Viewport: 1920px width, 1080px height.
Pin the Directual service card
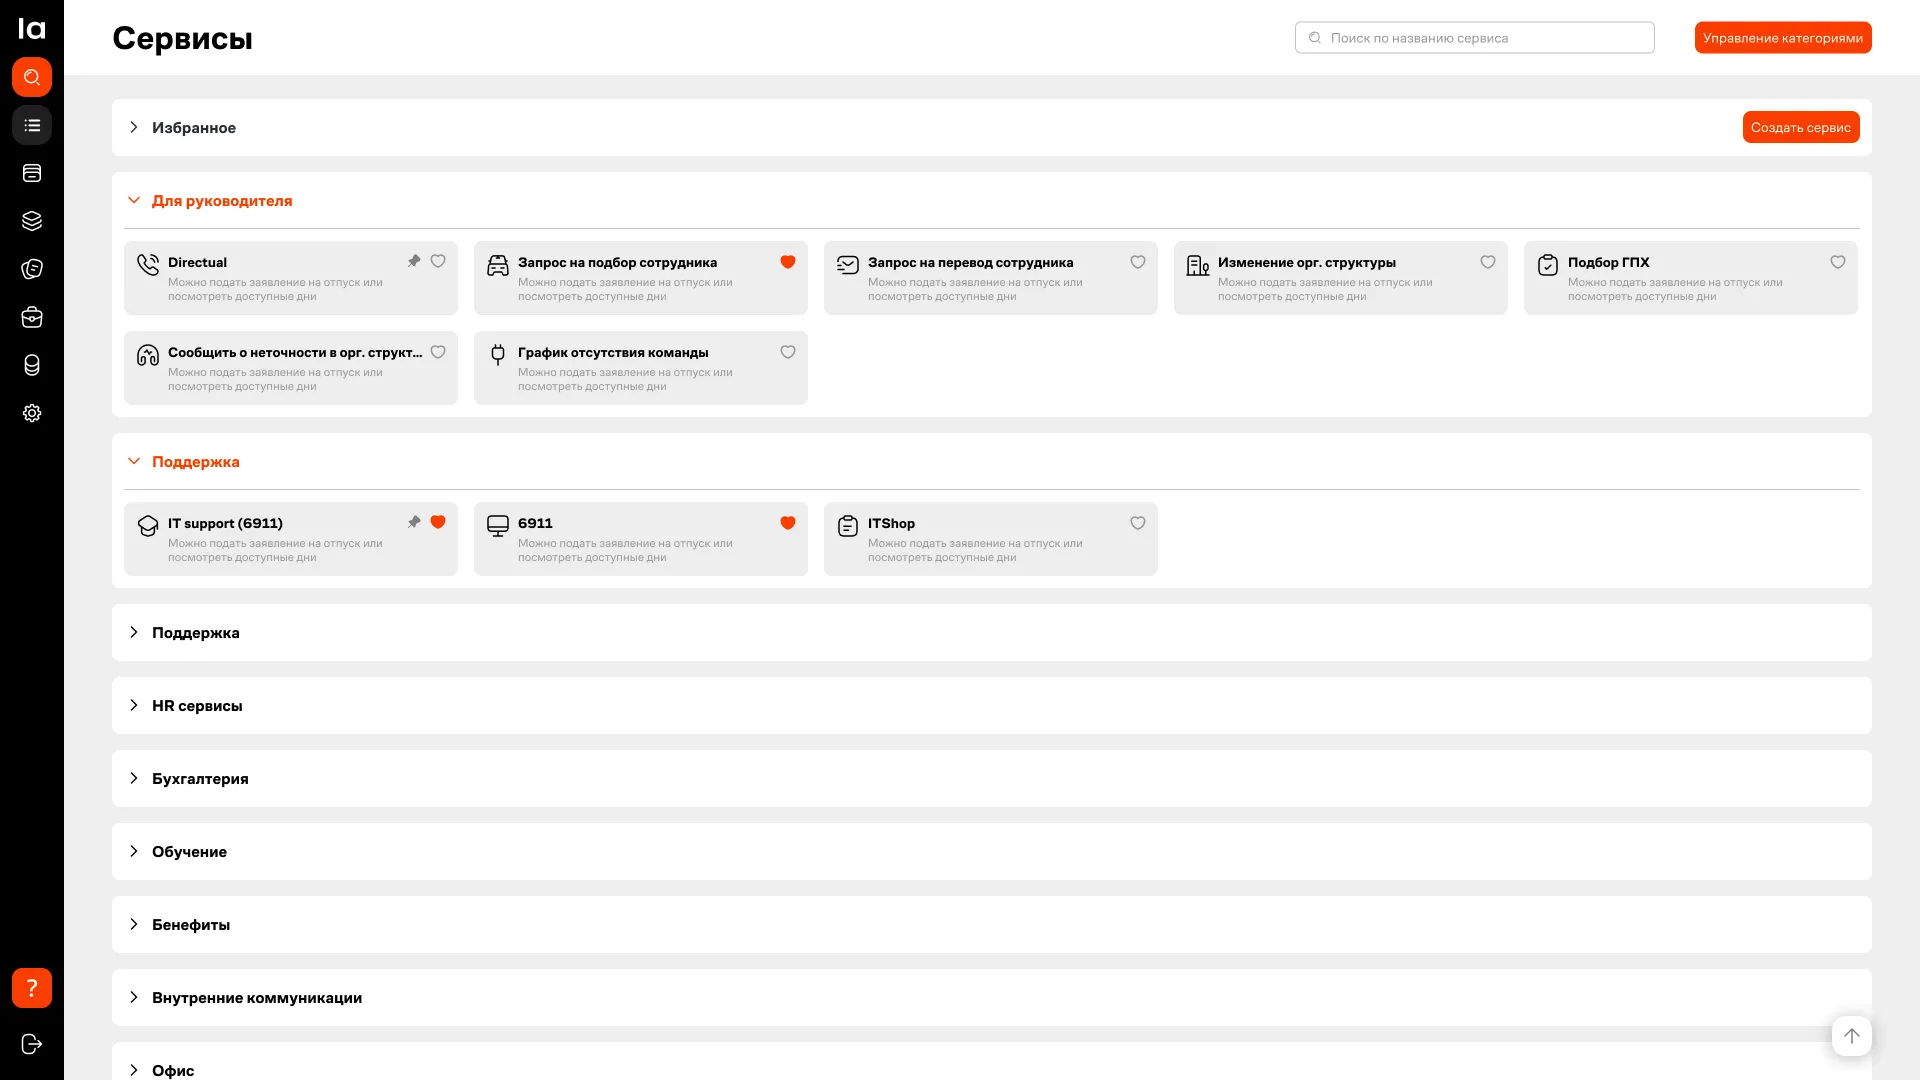point(414,261)
